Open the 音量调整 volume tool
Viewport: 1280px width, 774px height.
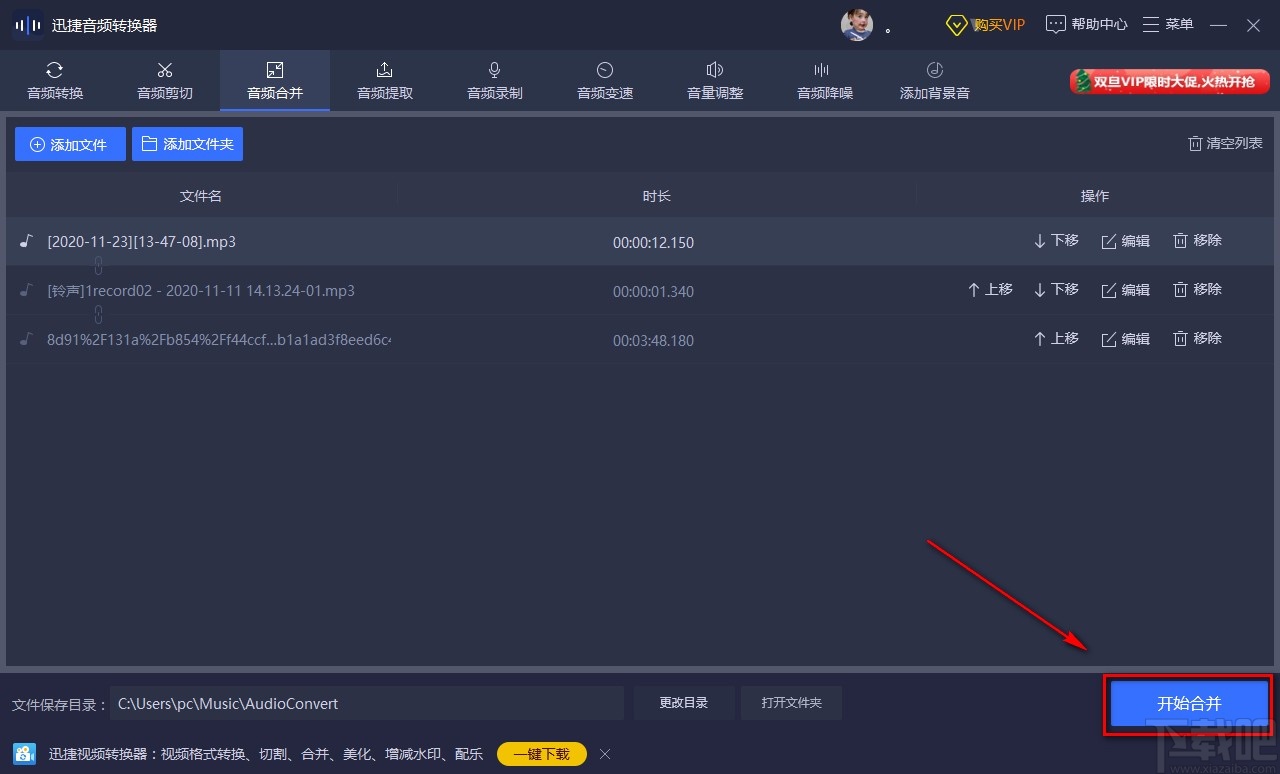pyautogui.click(x=714, y=80)
